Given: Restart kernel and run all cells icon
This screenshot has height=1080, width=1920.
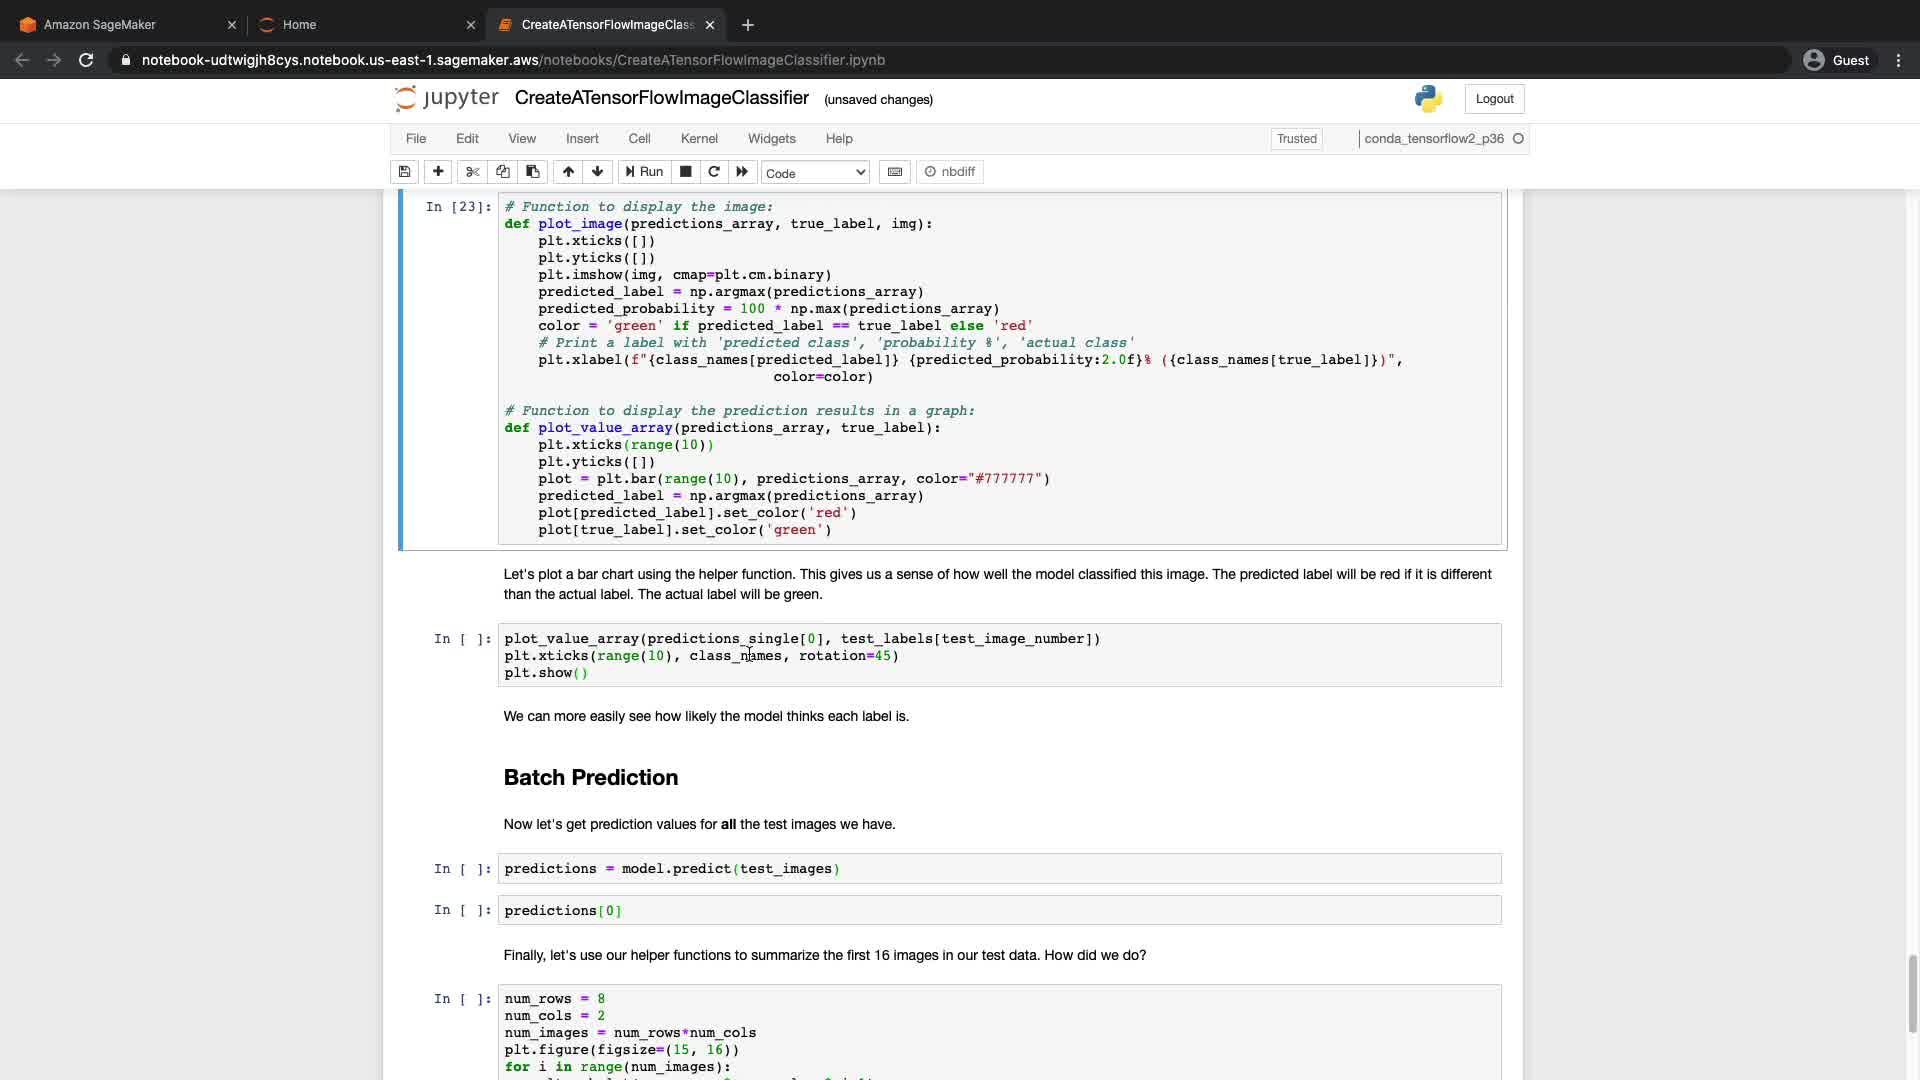Looking at the screenshot, I should pos(742,172).
